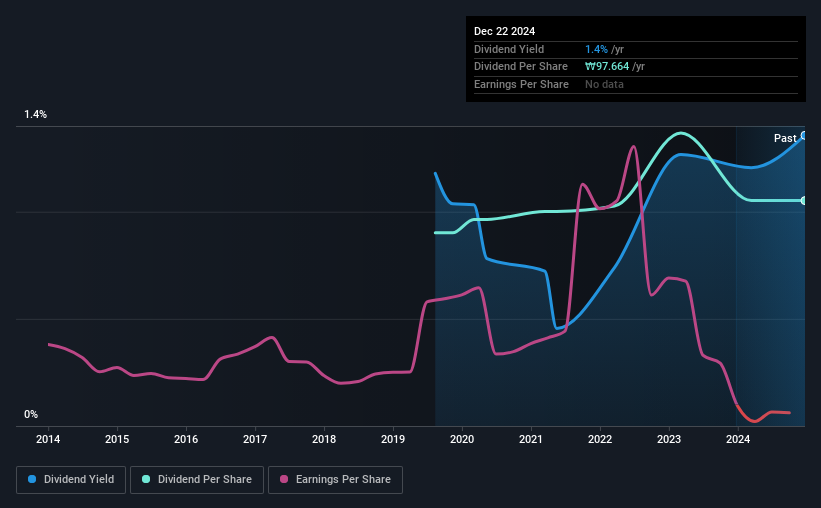Select the 2020 label on the time axis
The image size is (821, 508).
tap(462, 439)
